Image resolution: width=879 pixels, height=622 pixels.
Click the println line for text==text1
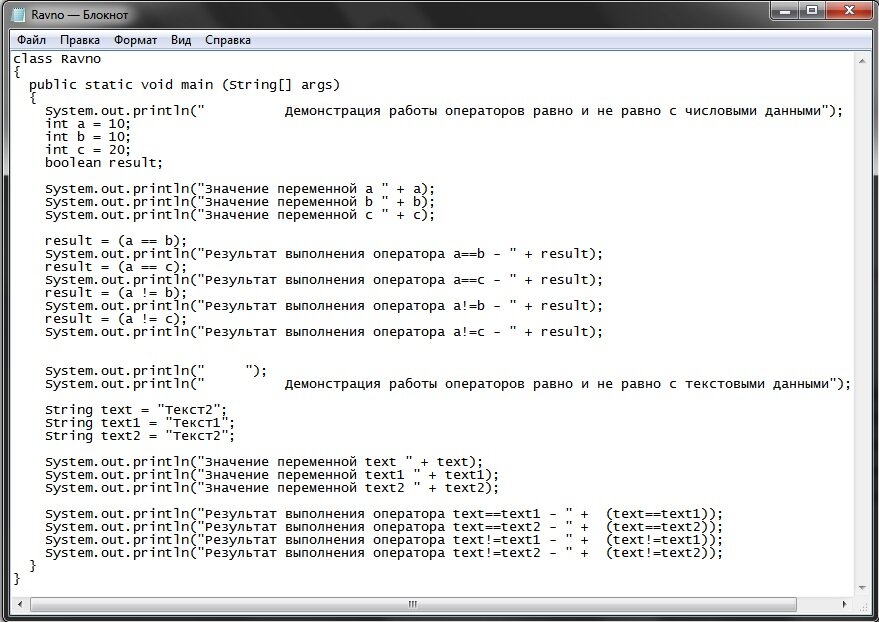384,514
